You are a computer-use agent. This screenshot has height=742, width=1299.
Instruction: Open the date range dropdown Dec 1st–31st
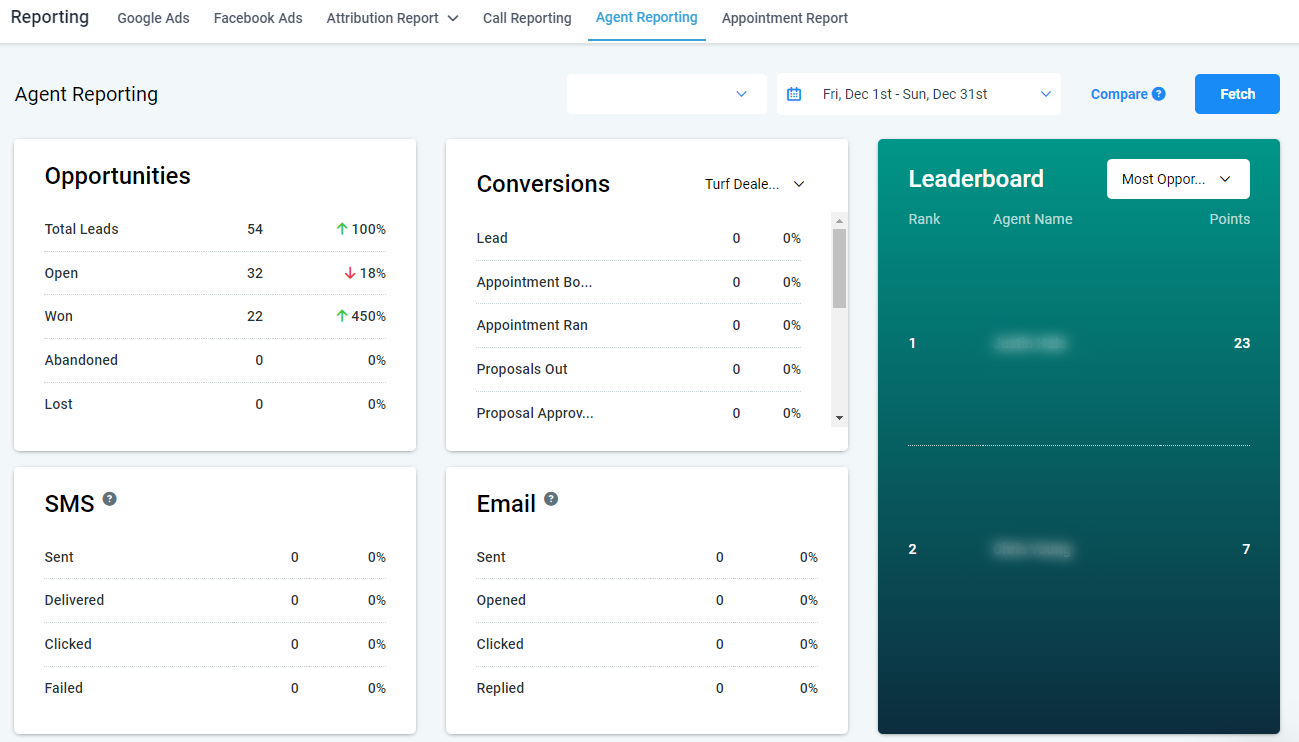click(919, 94)
